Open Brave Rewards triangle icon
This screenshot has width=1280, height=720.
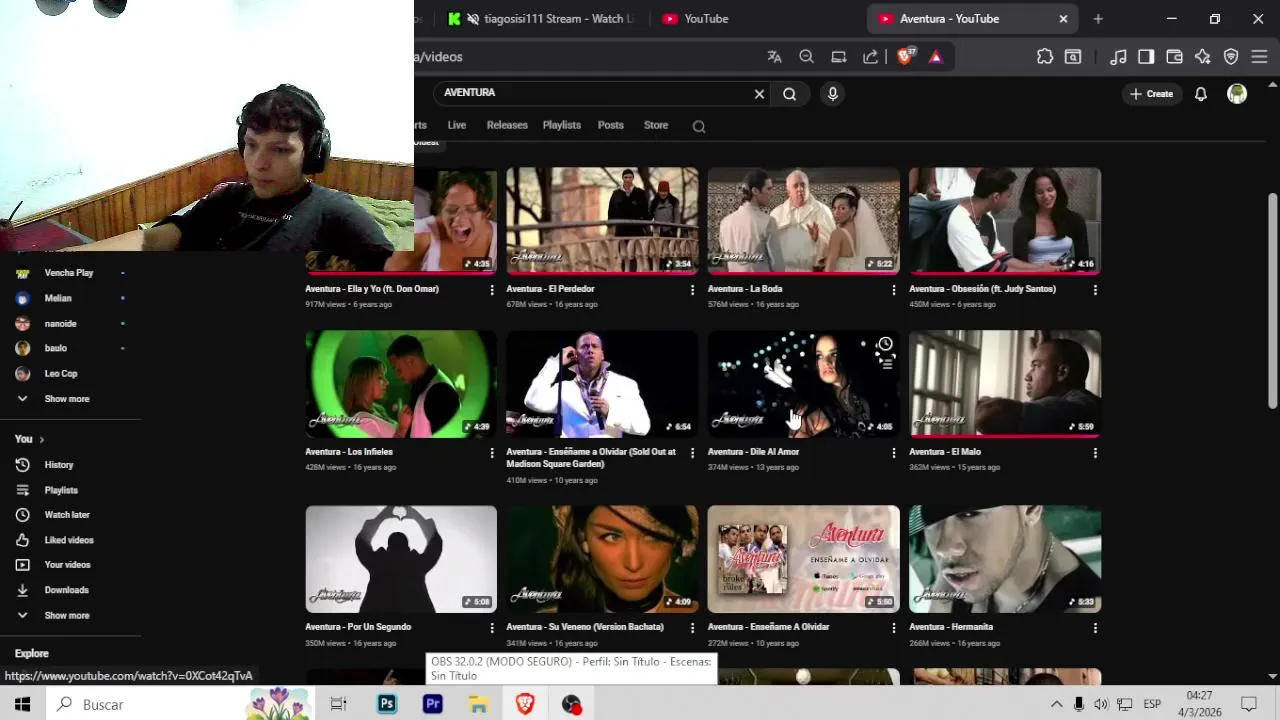coord(936,57)
